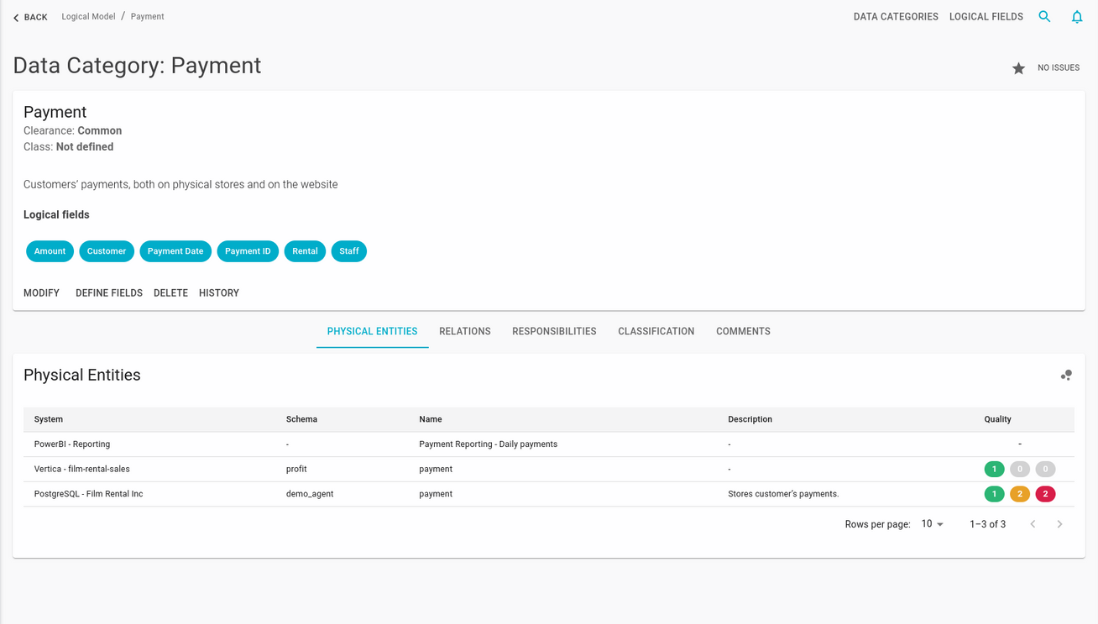Image resolution: width=1098 pixels, height=624 pixels.
Task: Click the DELETE action
Action: [x=170, y=293]
